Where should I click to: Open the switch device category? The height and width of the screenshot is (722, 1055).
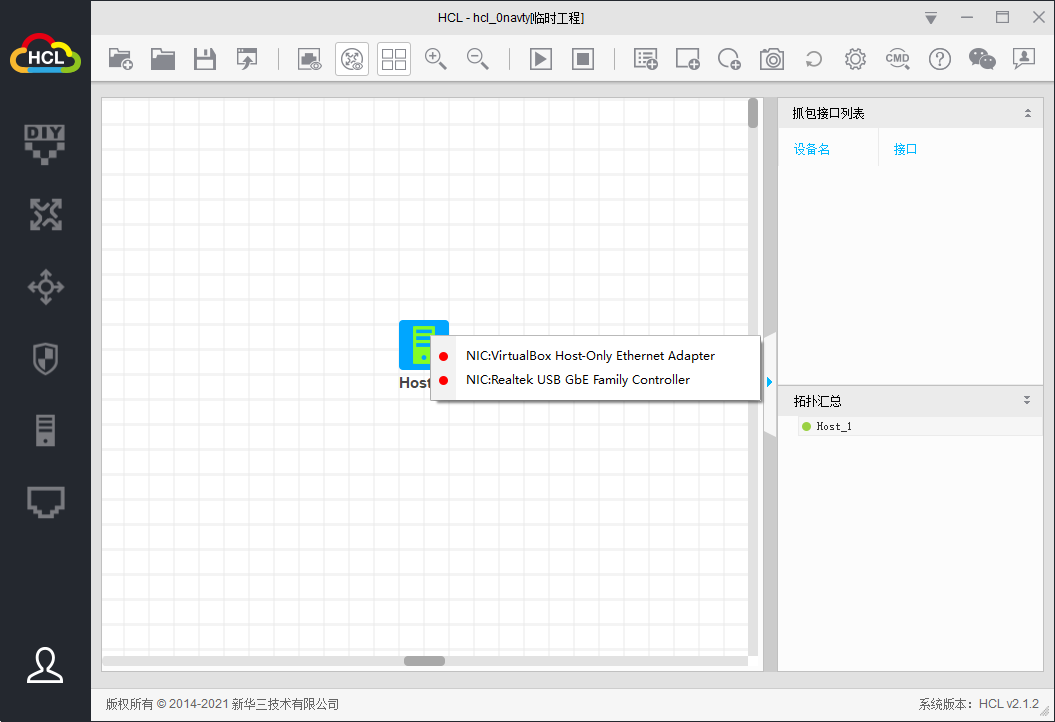click(45, 287)
